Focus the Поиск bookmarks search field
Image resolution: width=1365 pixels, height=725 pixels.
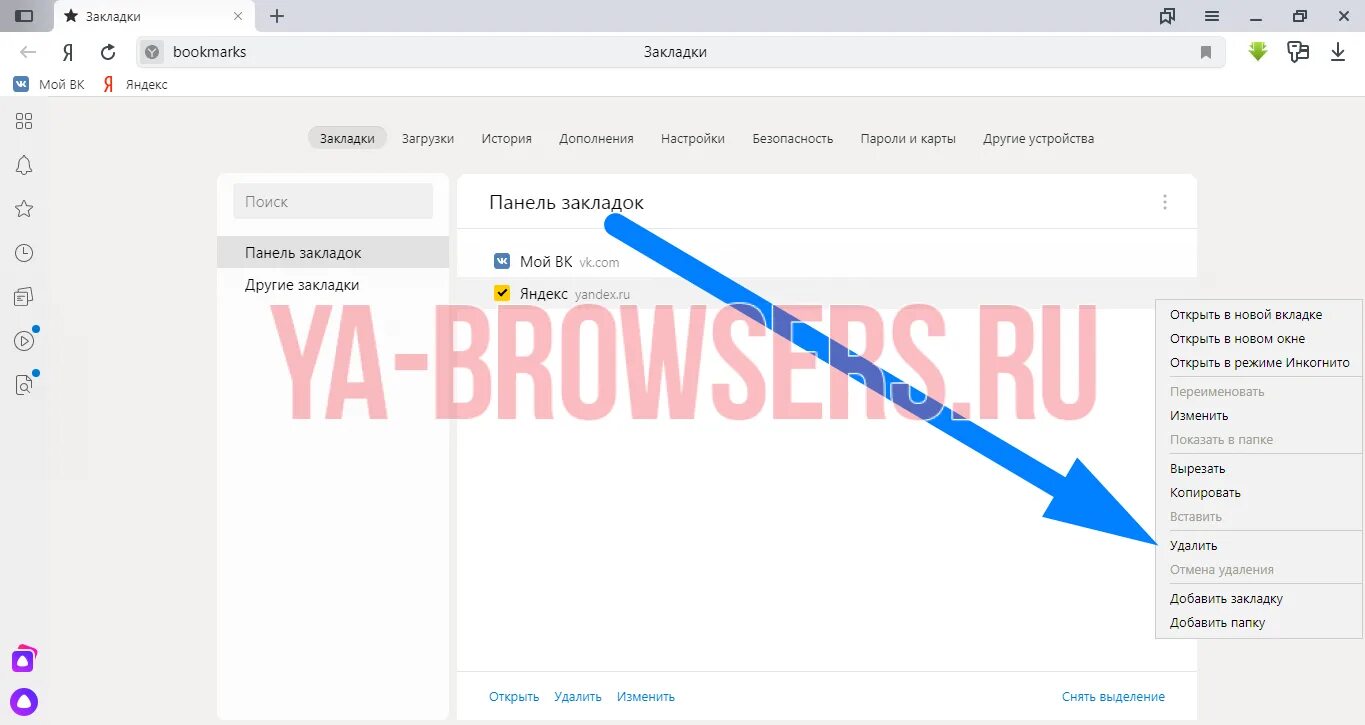coord(333,201)
